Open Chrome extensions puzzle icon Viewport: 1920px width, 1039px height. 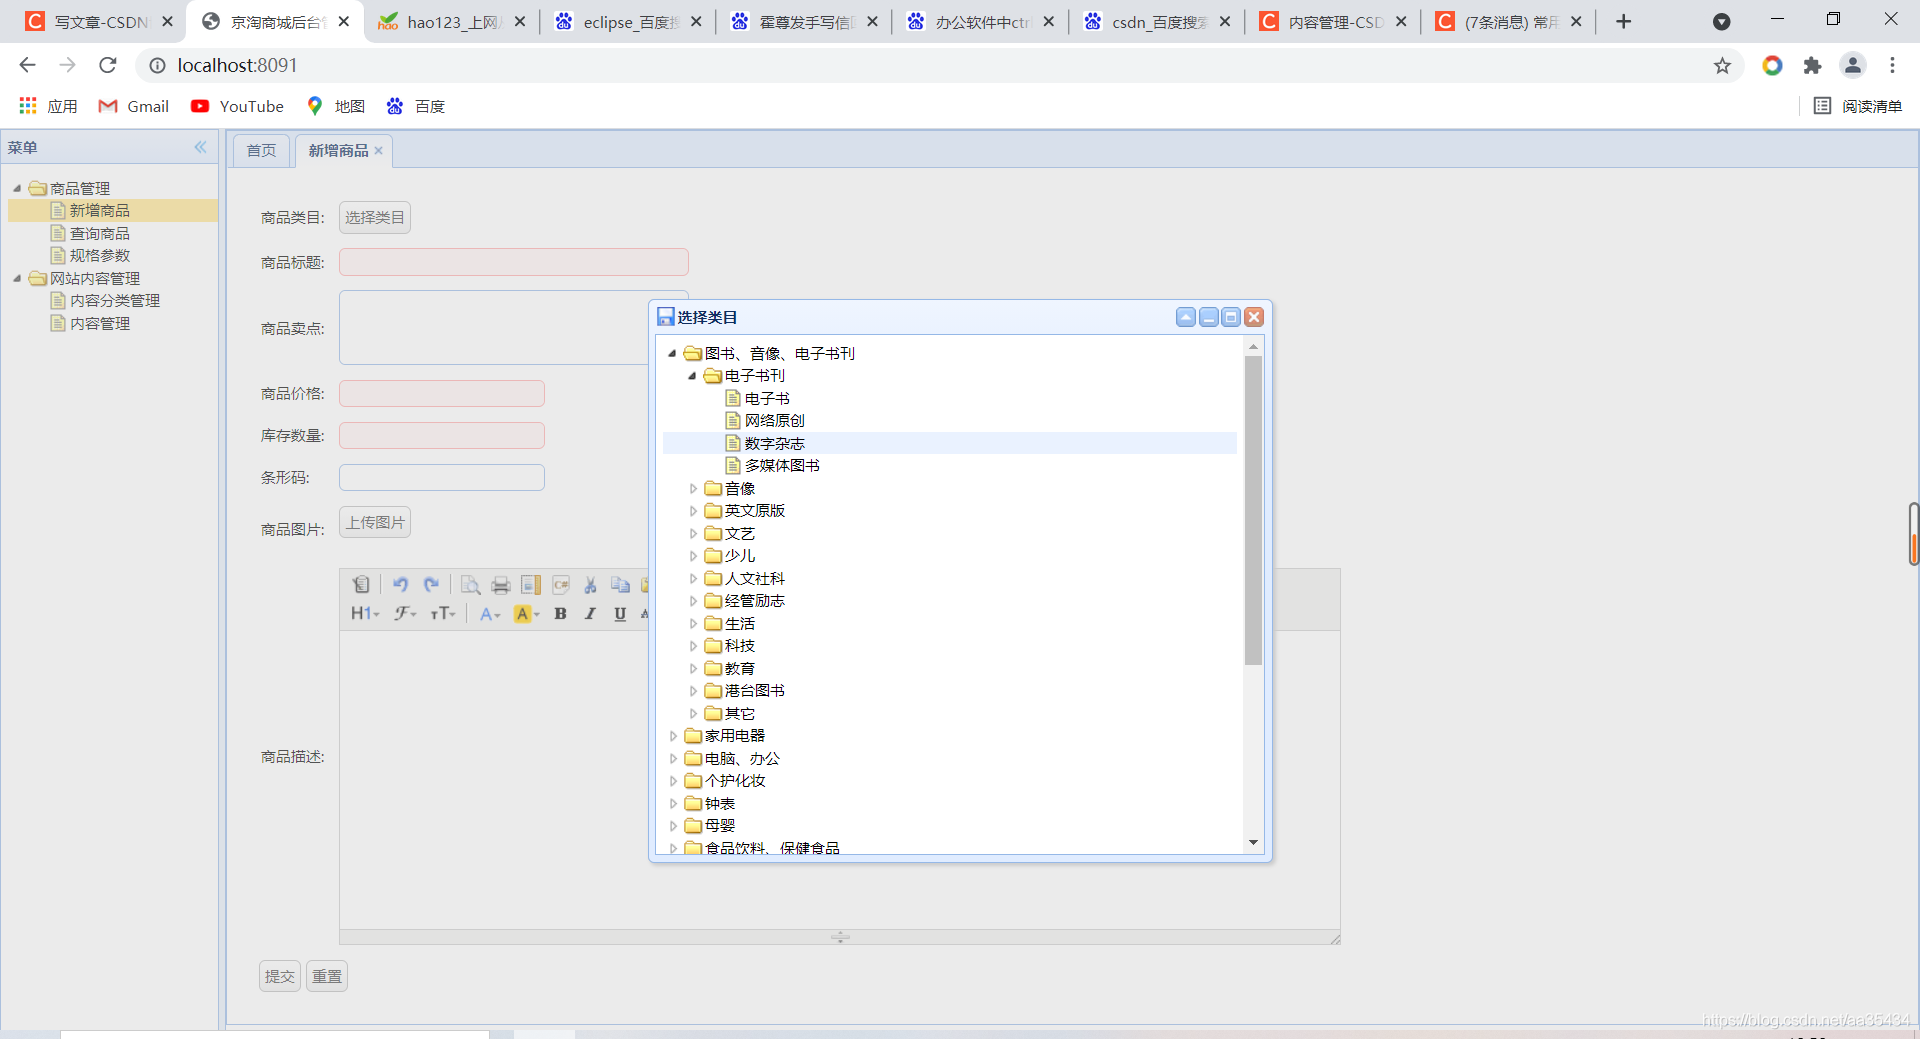pos(1812,66)
